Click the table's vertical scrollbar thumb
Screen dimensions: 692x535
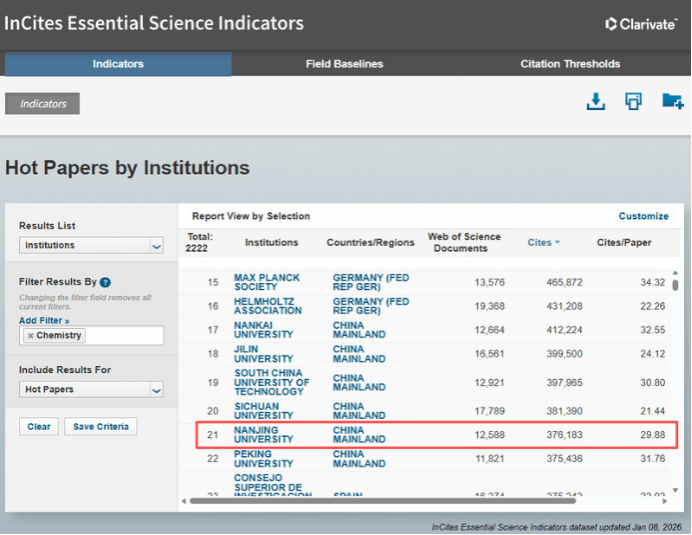675,286
